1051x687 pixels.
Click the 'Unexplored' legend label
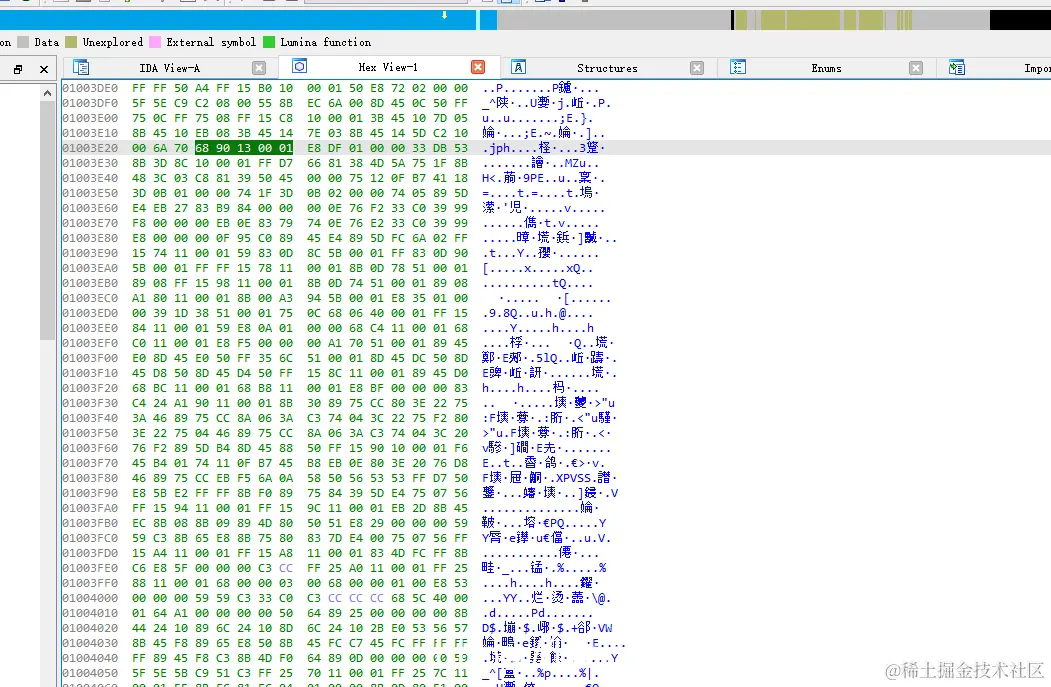(113, 42)
